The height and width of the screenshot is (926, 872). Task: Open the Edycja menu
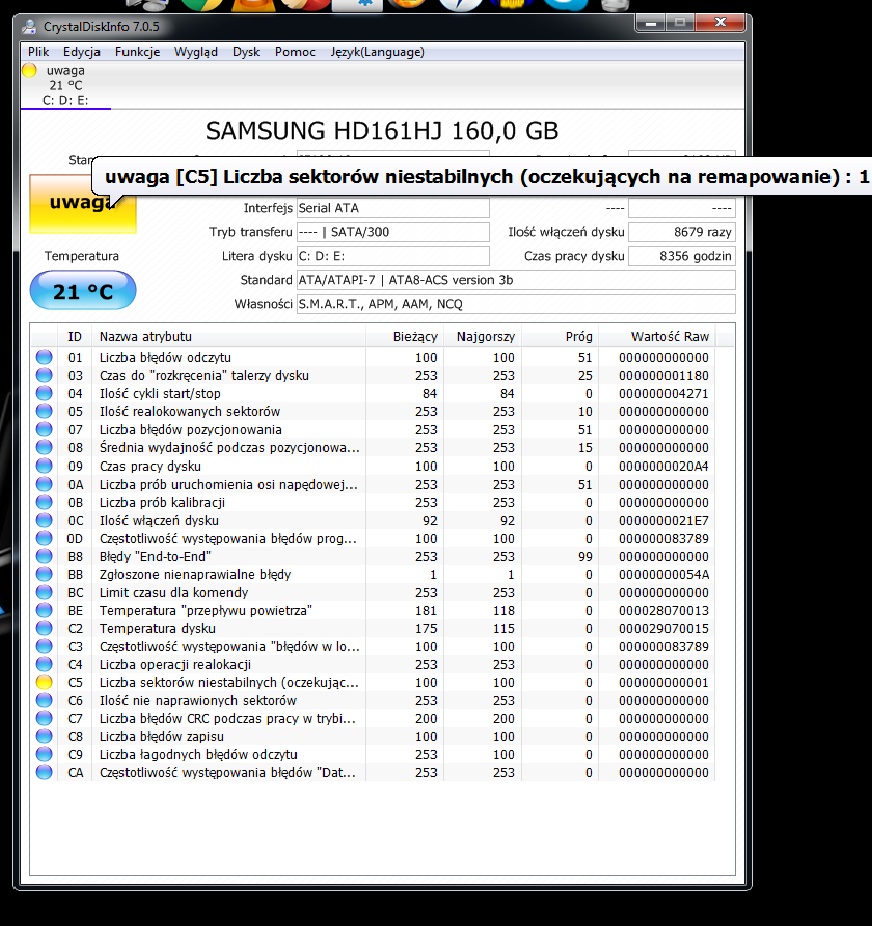[x=81, y=52]
